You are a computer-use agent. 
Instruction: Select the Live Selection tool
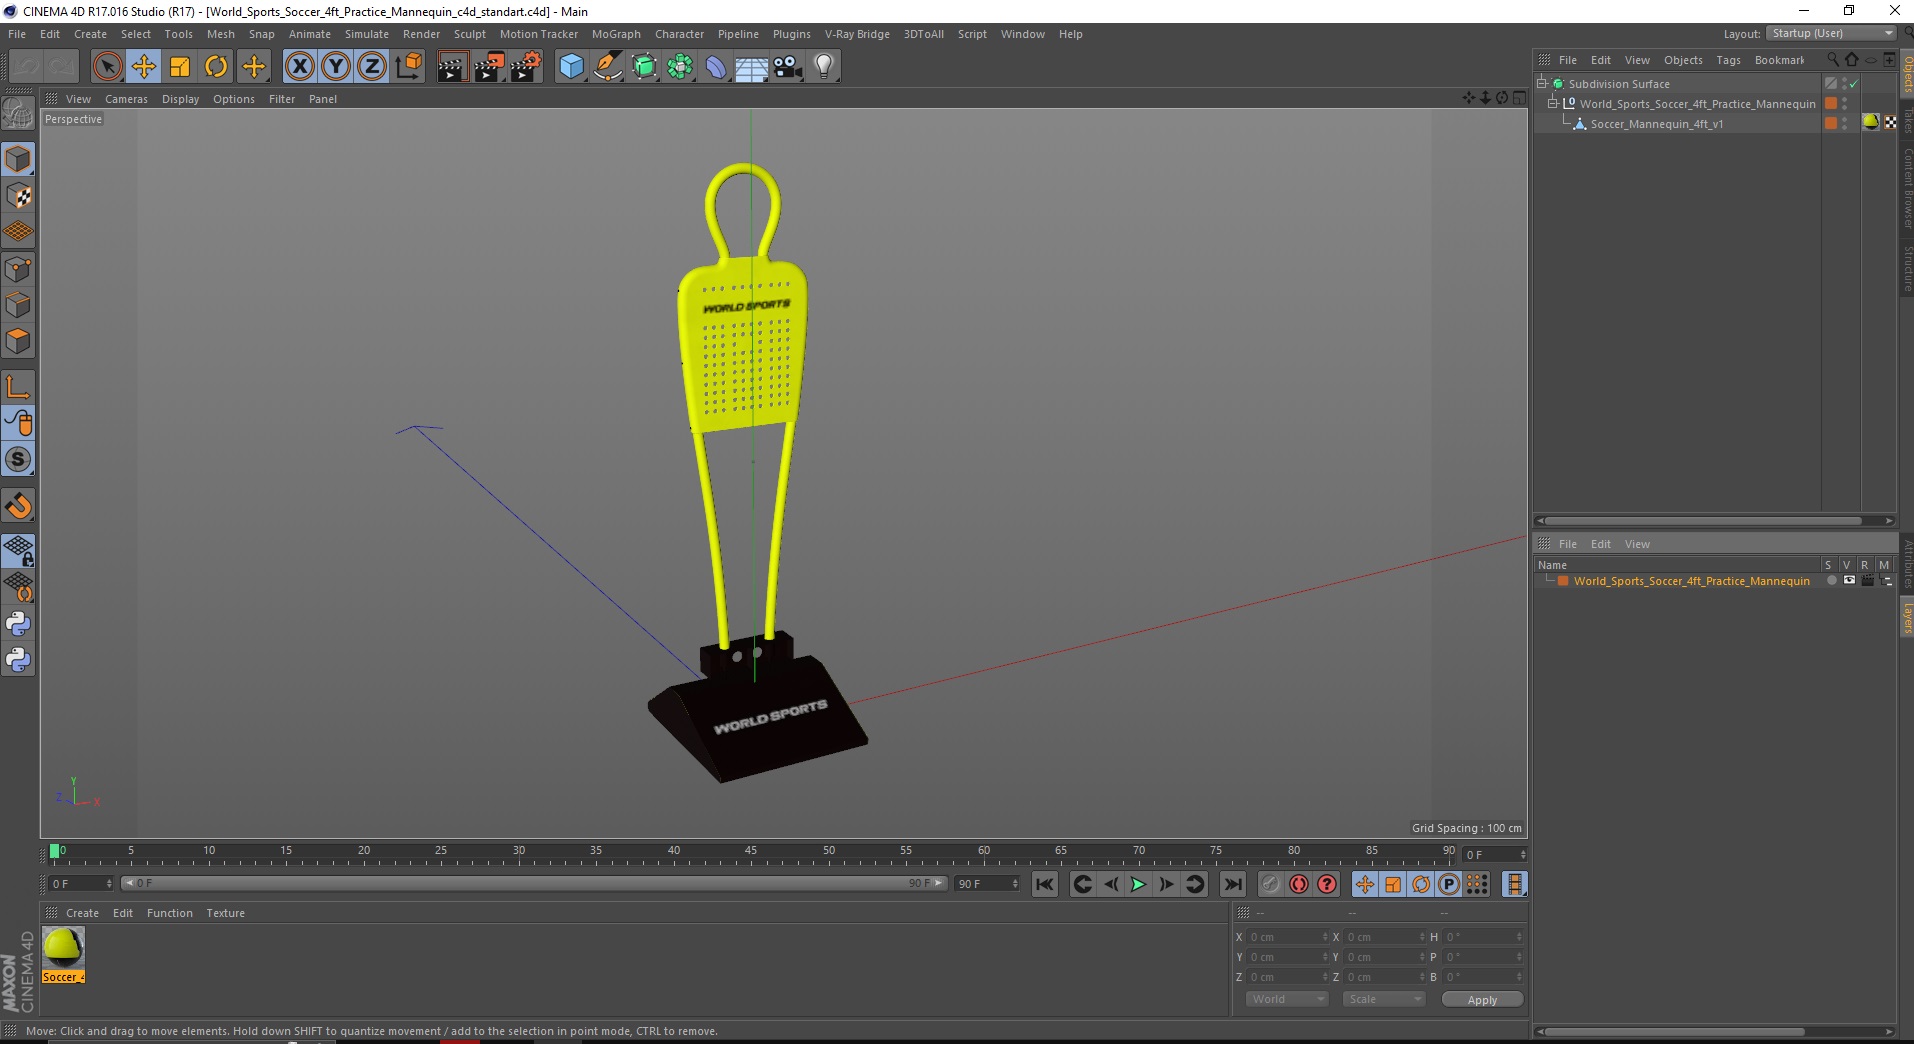click(x=107, y=67)
